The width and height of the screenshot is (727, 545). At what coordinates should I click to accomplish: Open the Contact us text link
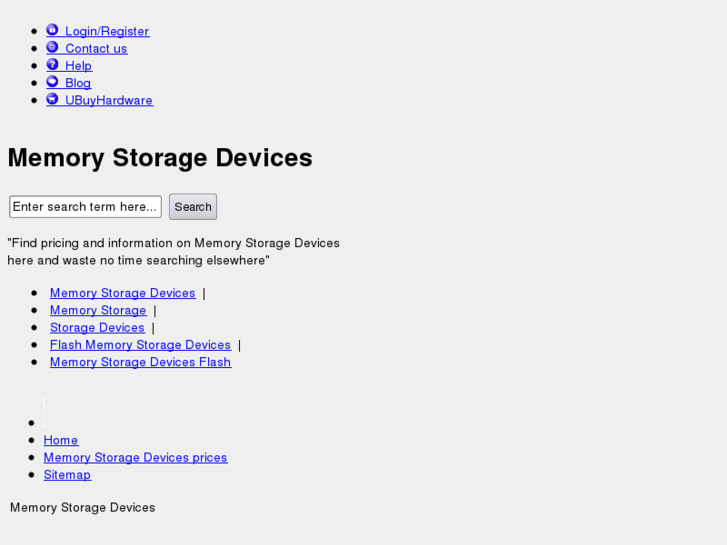point(96,48)
